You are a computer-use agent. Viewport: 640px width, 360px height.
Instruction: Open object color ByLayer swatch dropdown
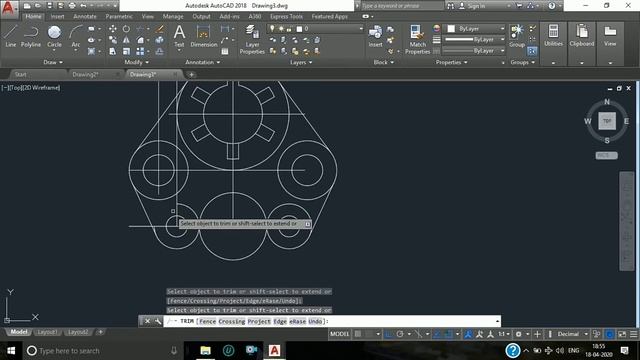click(x=474, y=29)
